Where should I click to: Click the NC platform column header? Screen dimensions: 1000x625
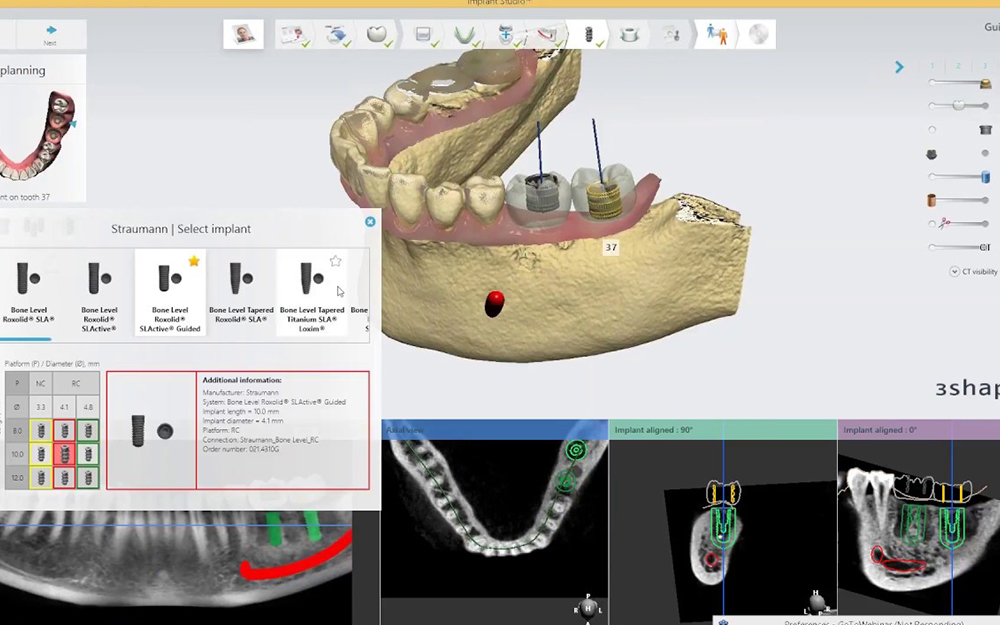pyautogui.click(x=41, y=383)
